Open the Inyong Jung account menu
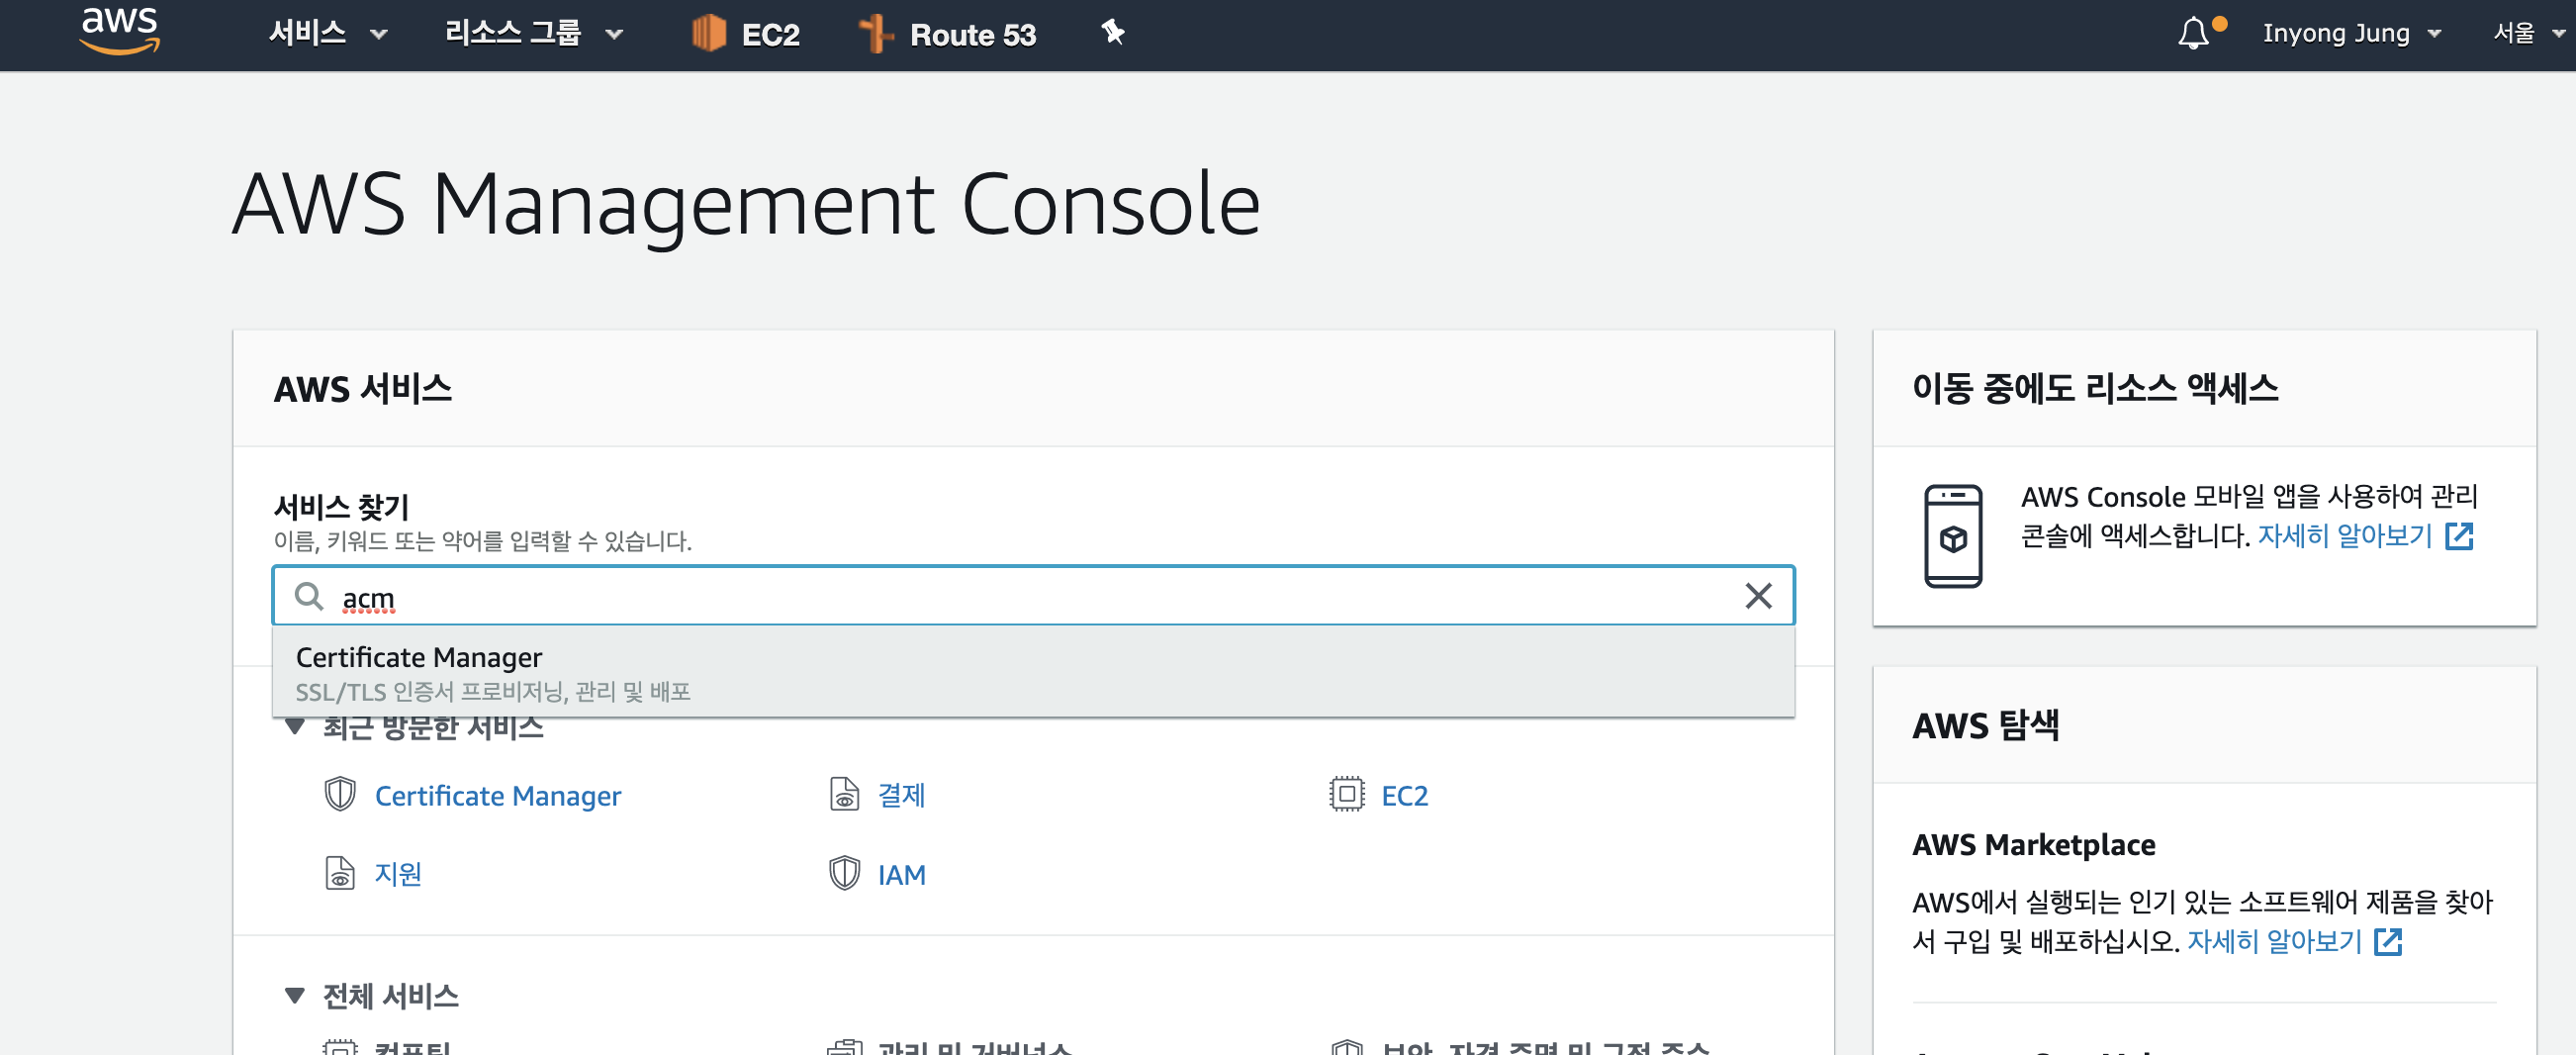 (x=2352, y=33)
